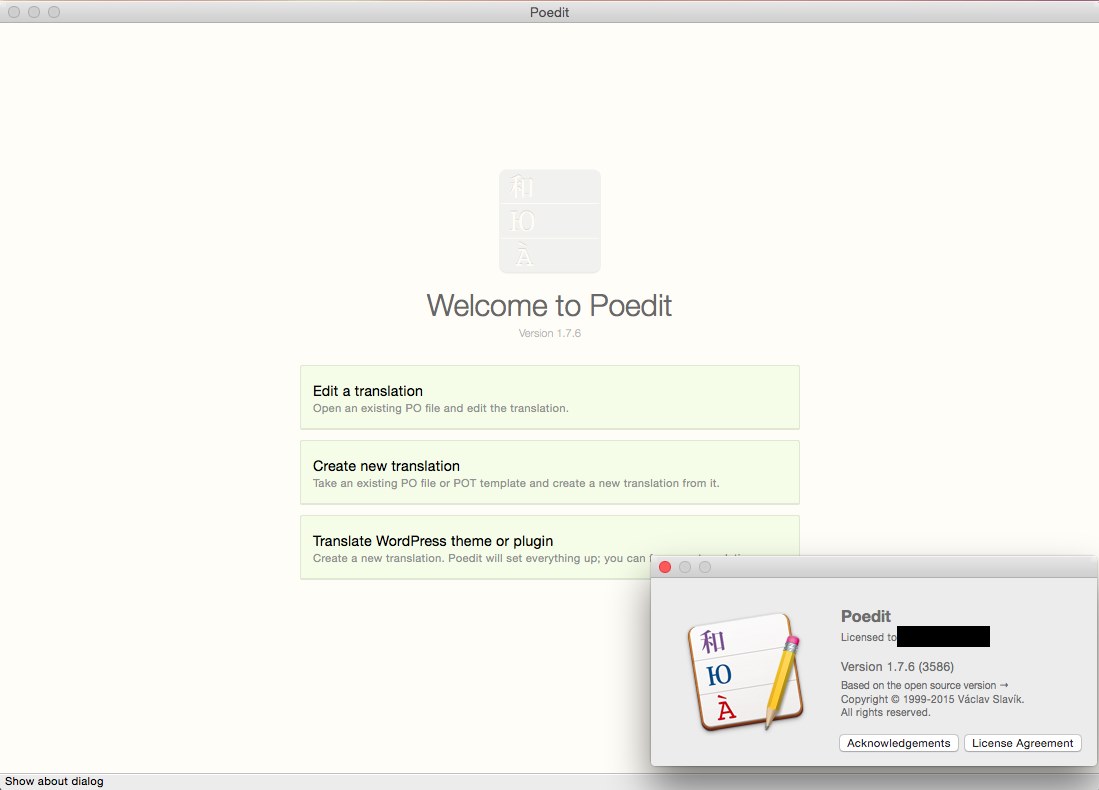Click the All rights reserved text
The image size is (1099, 790).
point(885,712)
